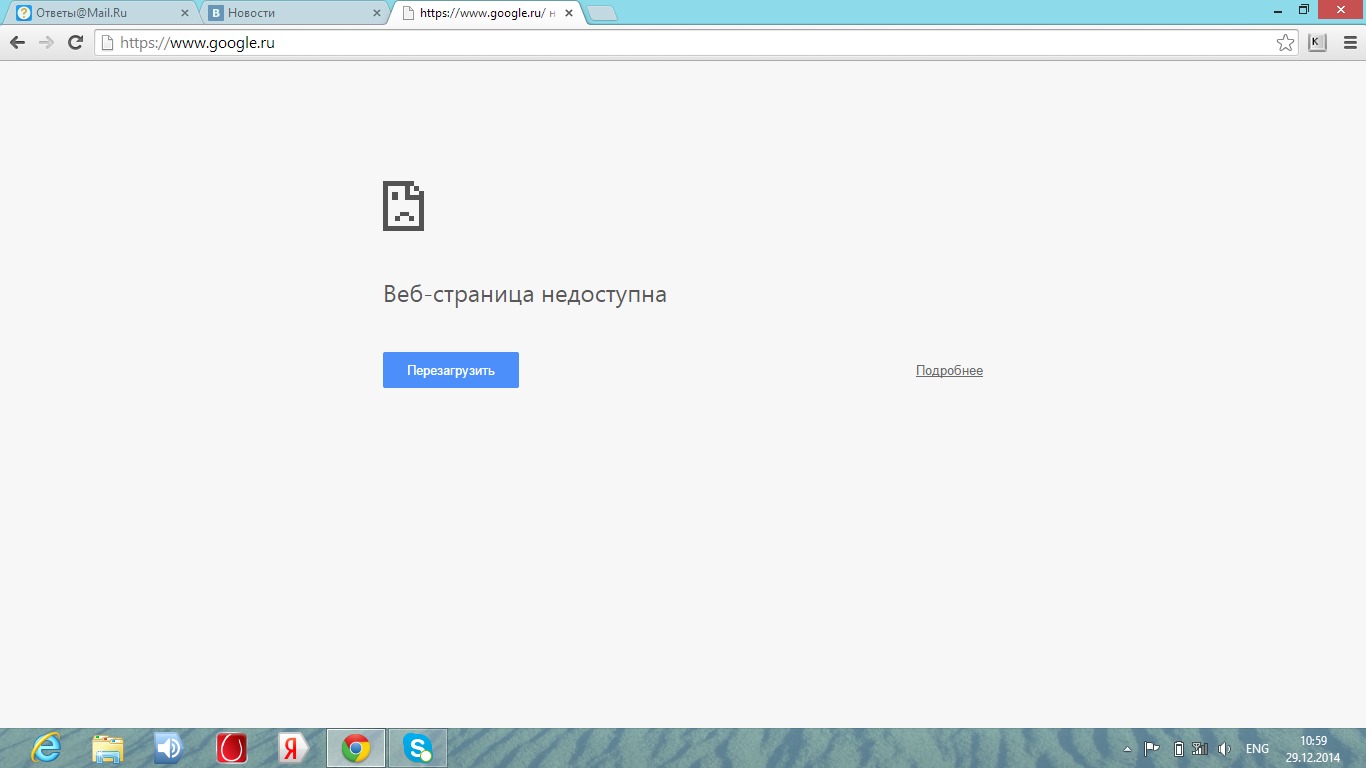Bookmark this page with the star icon
This screenshot has width=1366, height=768.
(x=1285, y=43)
